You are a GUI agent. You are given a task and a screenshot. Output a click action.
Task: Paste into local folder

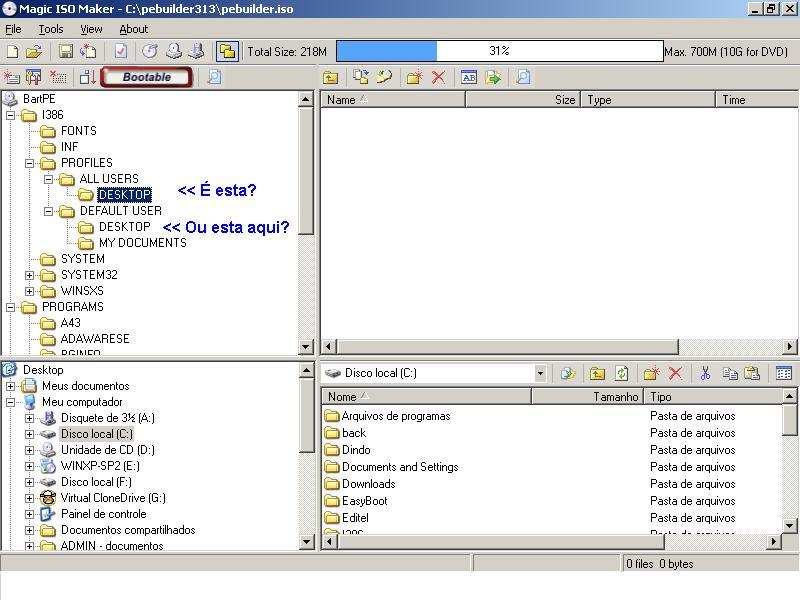pos(753,373)
